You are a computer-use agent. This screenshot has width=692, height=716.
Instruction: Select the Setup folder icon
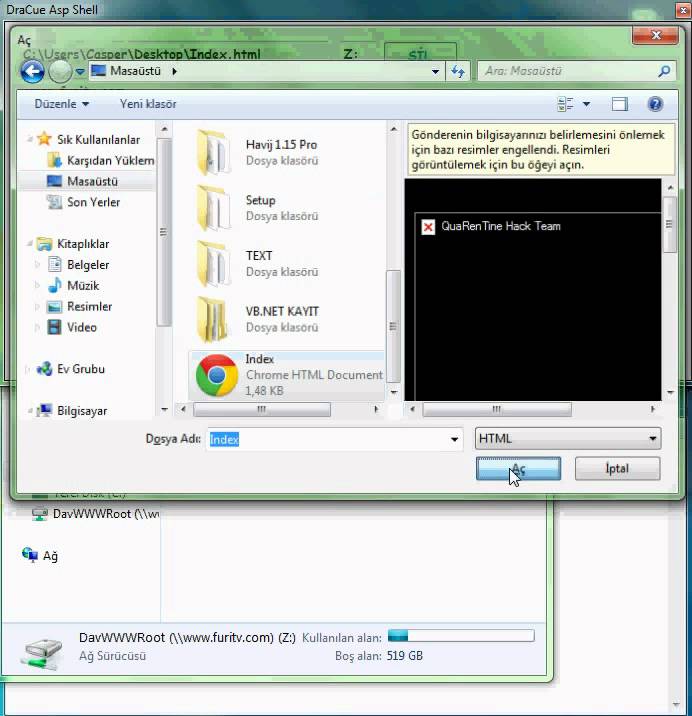[213, 208]
